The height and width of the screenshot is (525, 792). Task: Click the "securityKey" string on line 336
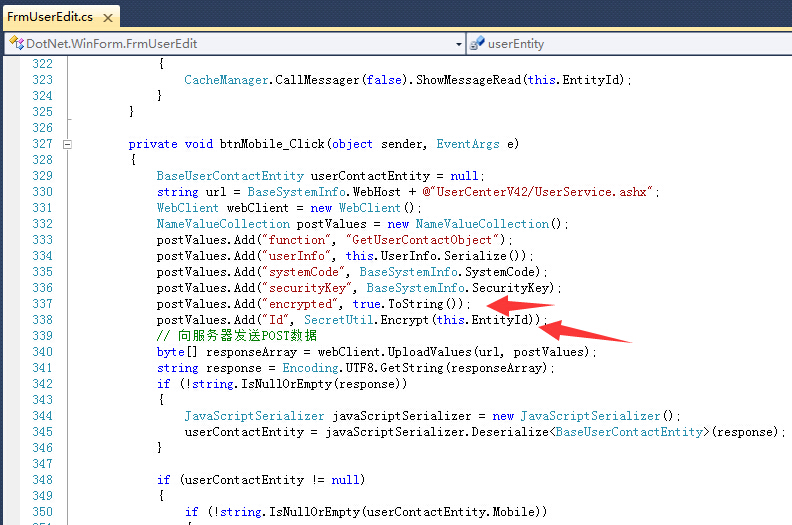click(307, 288)
